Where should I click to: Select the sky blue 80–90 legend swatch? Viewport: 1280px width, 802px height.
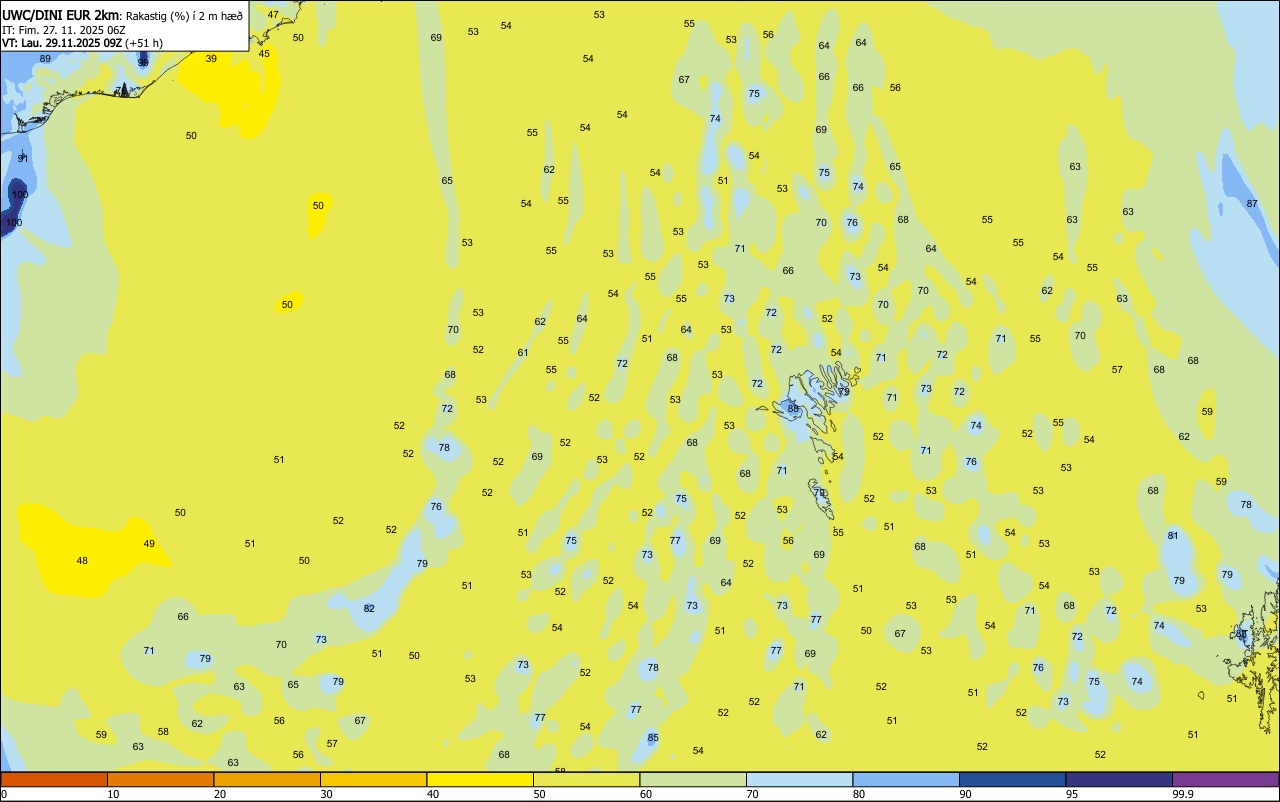click(x=906, y=779)
